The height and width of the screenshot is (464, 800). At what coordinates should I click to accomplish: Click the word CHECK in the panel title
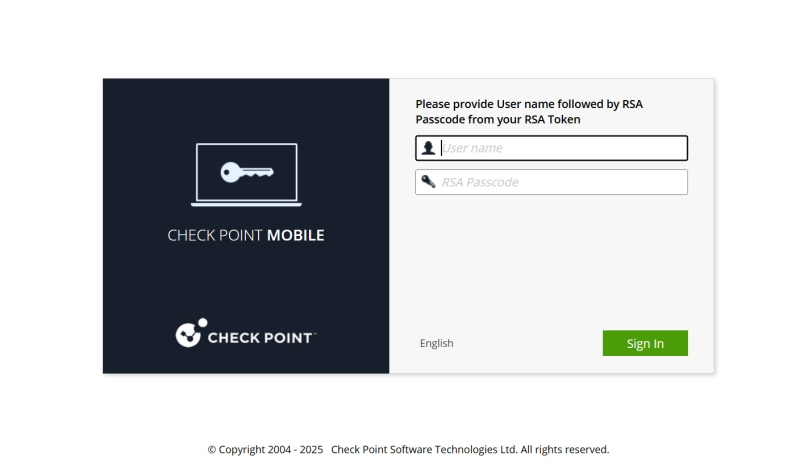(190, 236)
